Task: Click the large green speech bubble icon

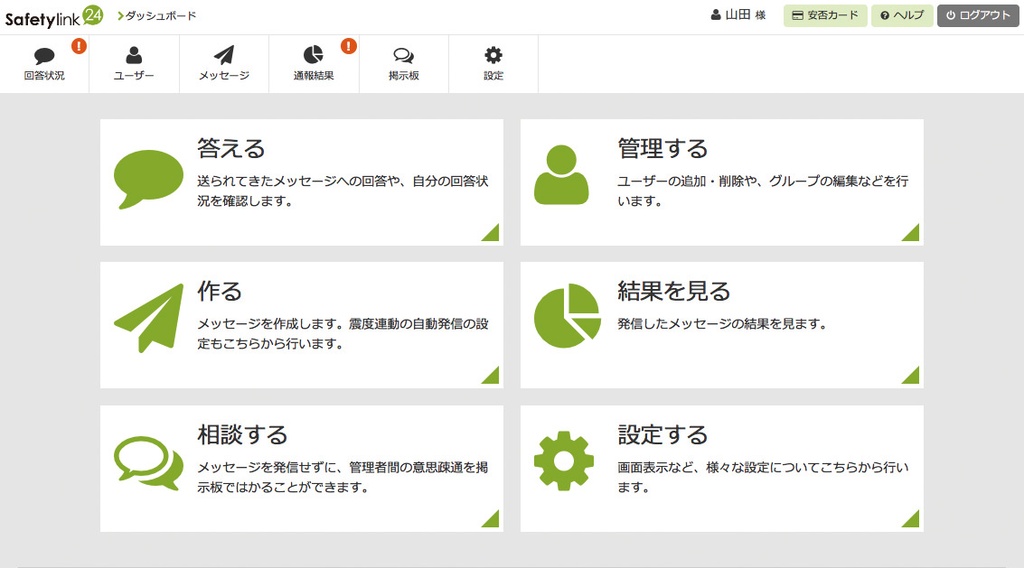Action: click(148, 180)
